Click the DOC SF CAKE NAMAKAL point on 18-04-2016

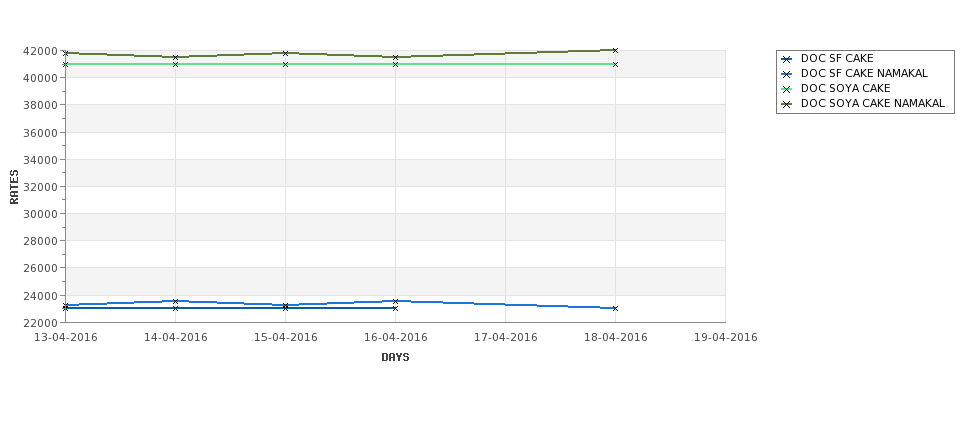tap(615, 308)
